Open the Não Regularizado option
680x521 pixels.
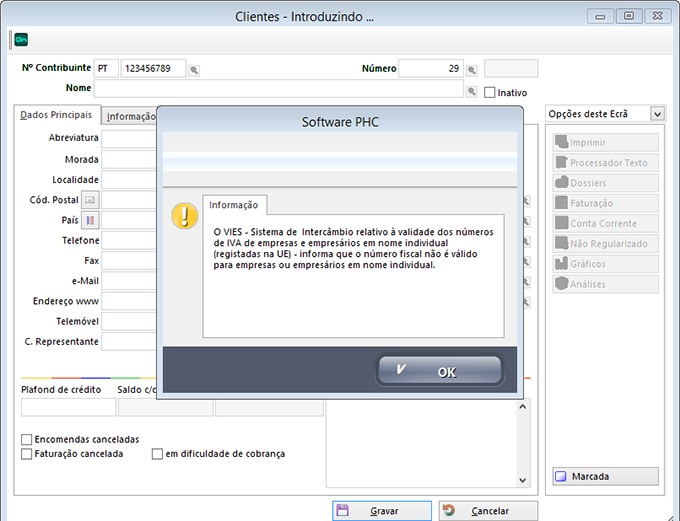tap(605, 244)
